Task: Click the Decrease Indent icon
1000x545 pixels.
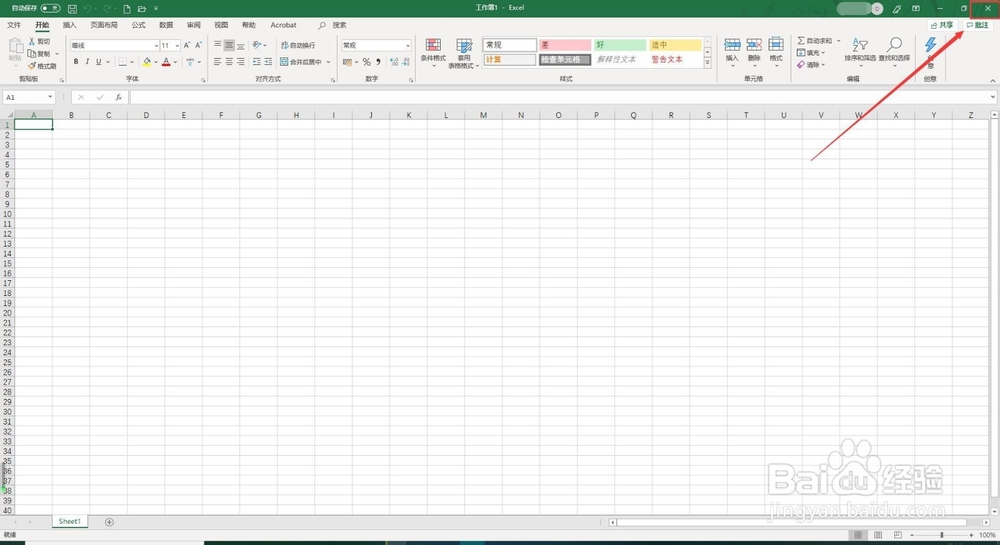Action: (256, 62)
